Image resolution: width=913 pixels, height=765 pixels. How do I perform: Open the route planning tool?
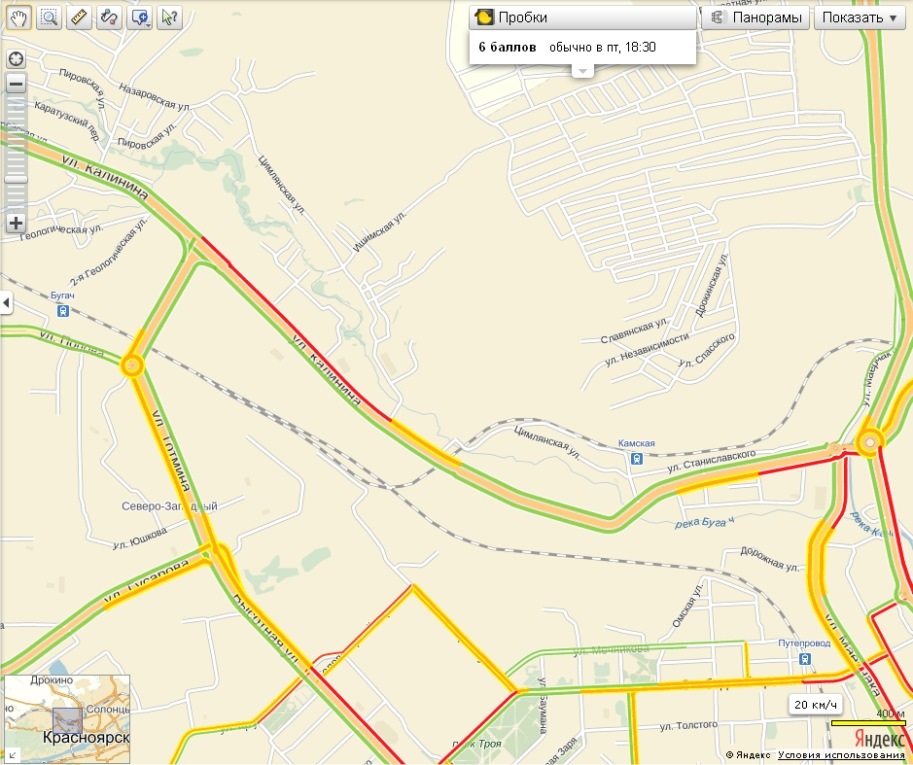[109, 17]
